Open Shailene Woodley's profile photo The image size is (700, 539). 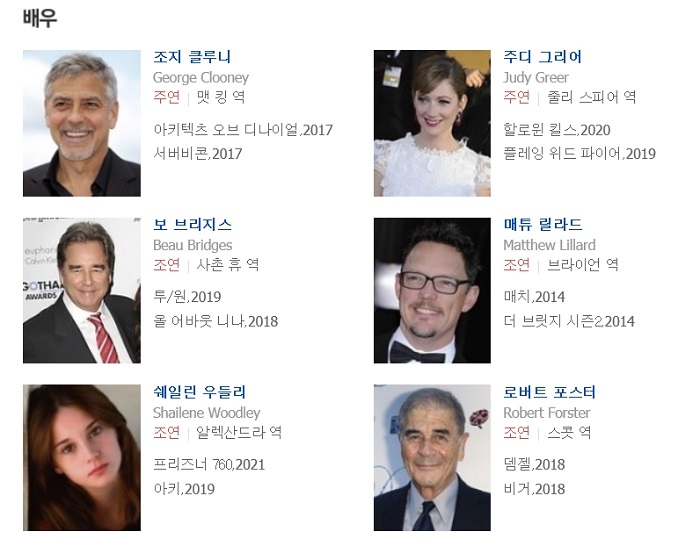pyautogui.click(x=82, y=458)
